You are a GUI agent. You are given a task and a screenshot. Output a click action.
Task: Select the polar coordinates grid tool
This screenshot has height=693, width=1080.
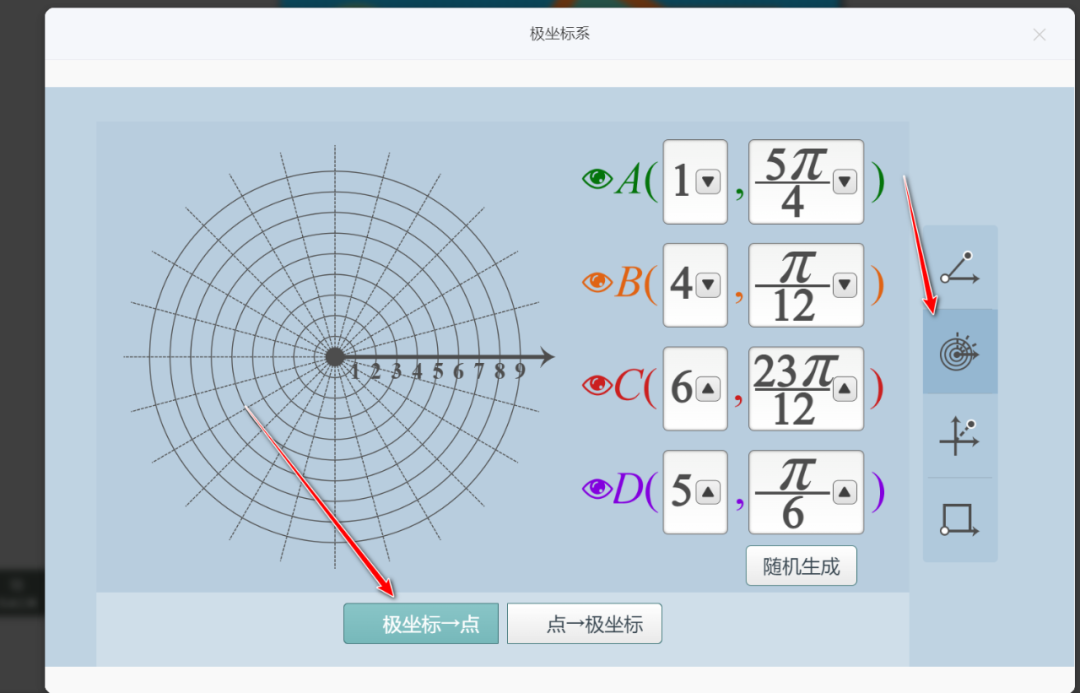(x=959, y=351)
